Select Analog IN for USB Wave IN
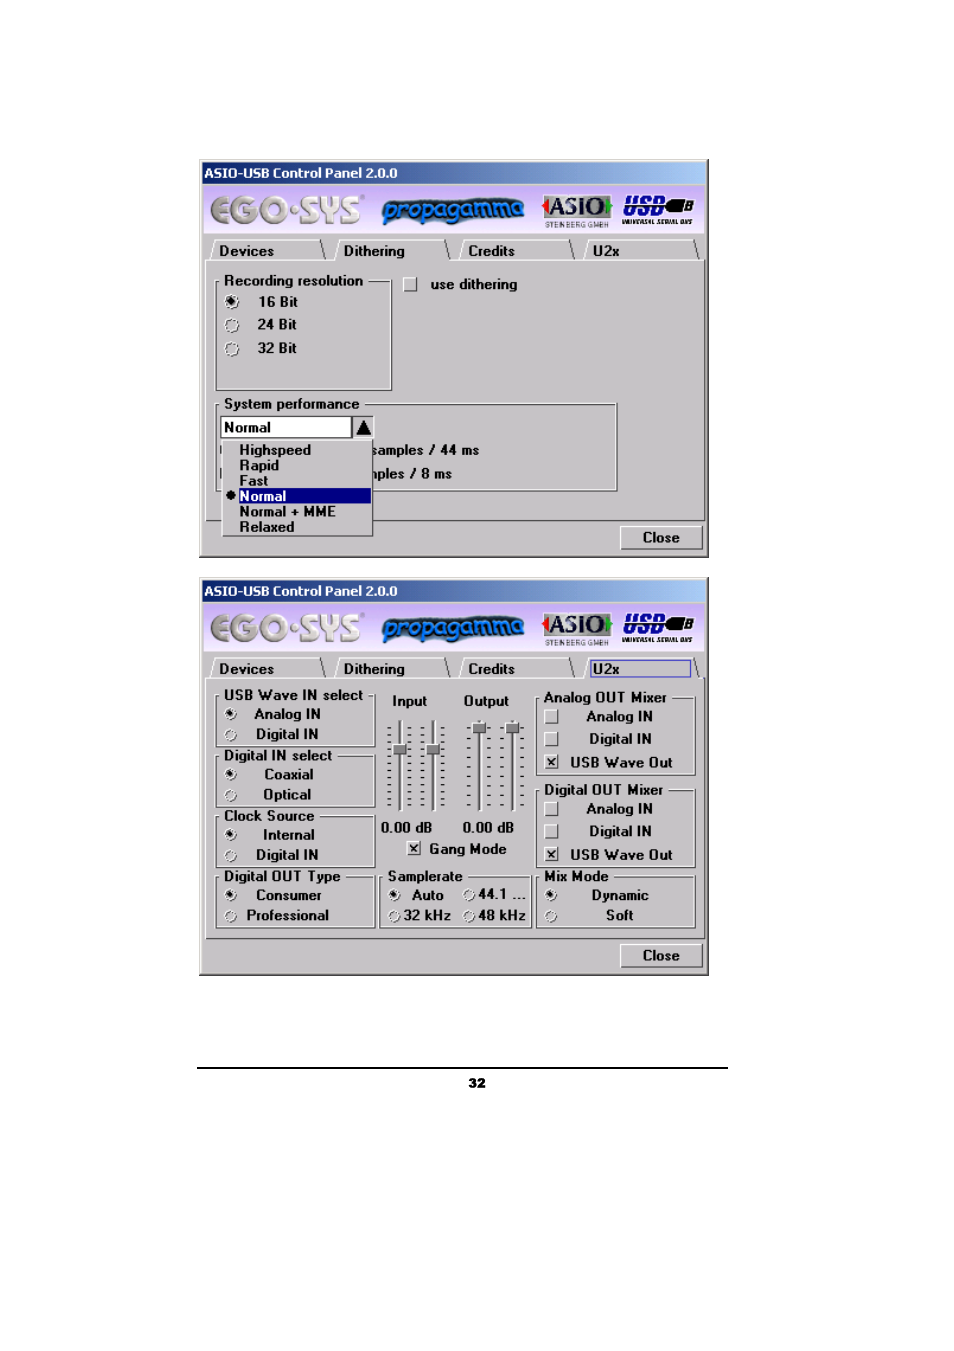The width and height of the screenshot is (954, 1351). [231, 715]
